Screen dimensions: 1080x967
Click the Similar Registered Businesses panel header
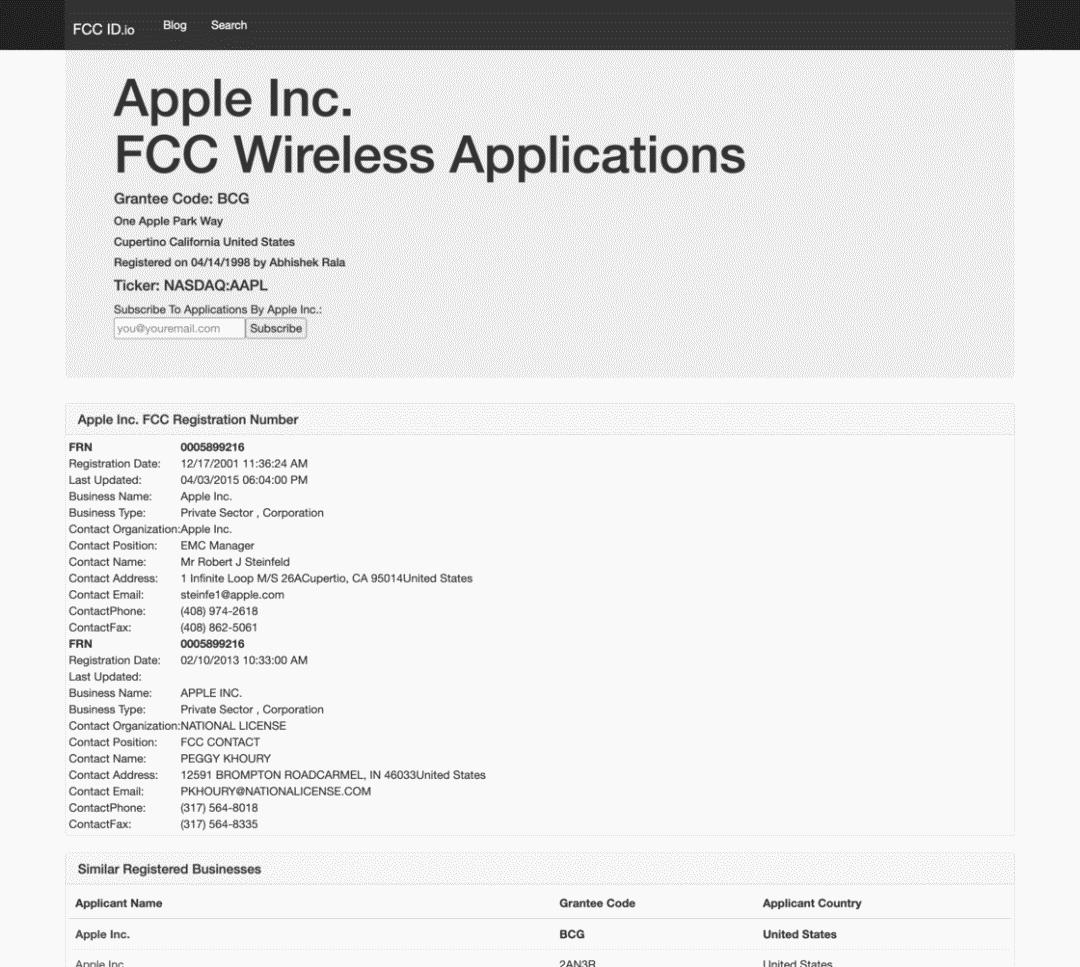pos(539,869)
